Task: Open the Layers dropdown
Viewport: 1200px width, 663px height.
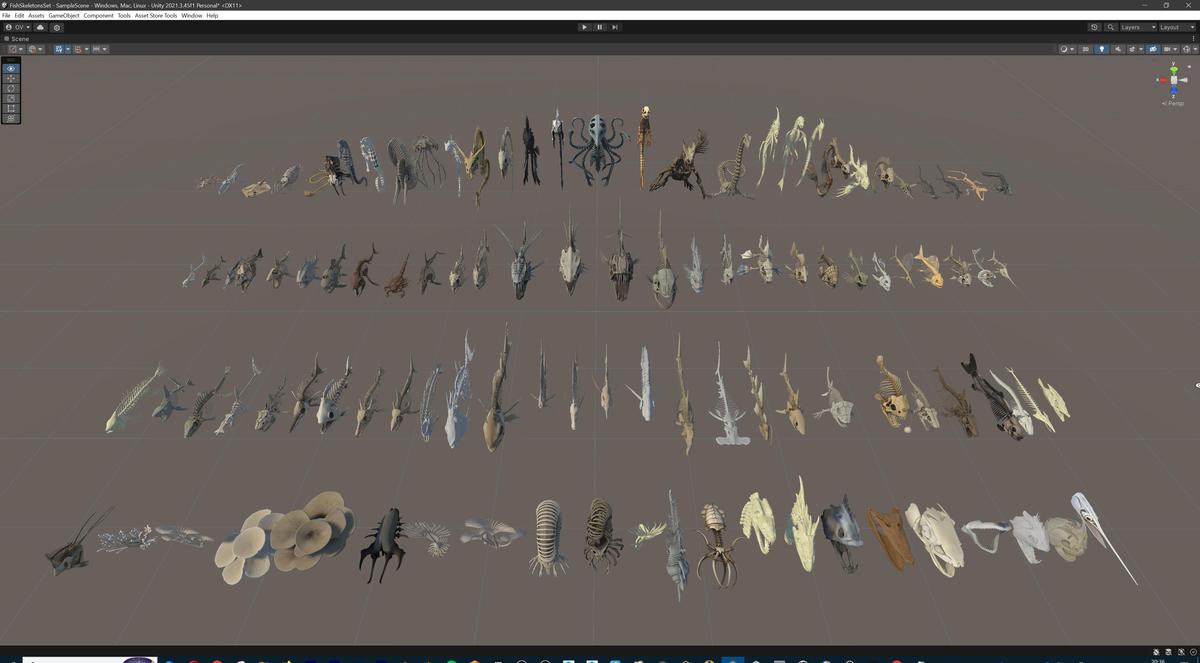Action: [x=1138, y=27]
